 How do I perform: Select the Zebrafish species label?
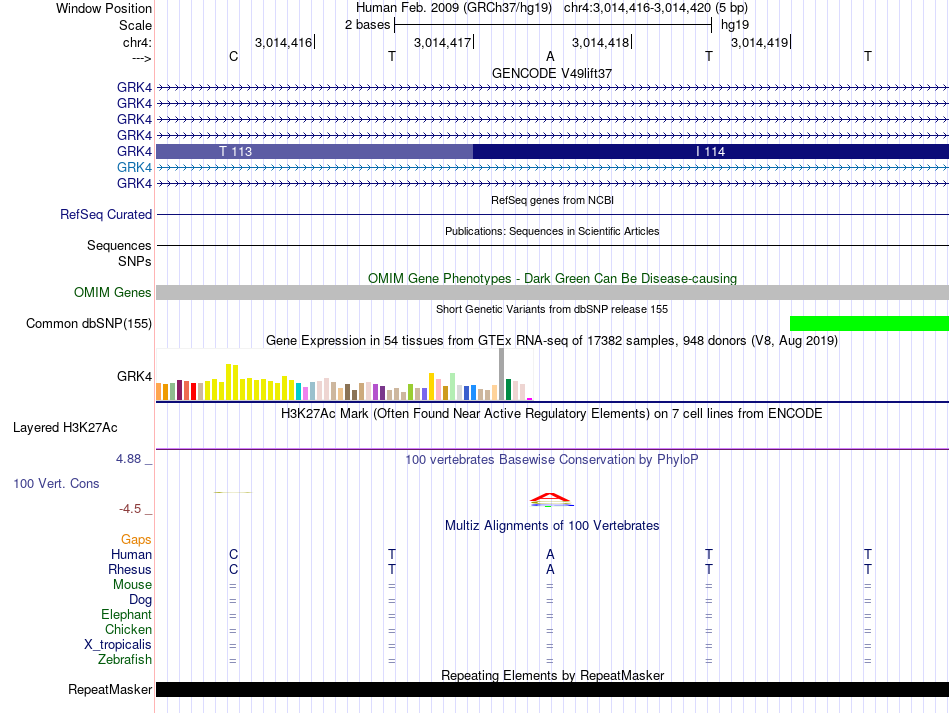125,659
